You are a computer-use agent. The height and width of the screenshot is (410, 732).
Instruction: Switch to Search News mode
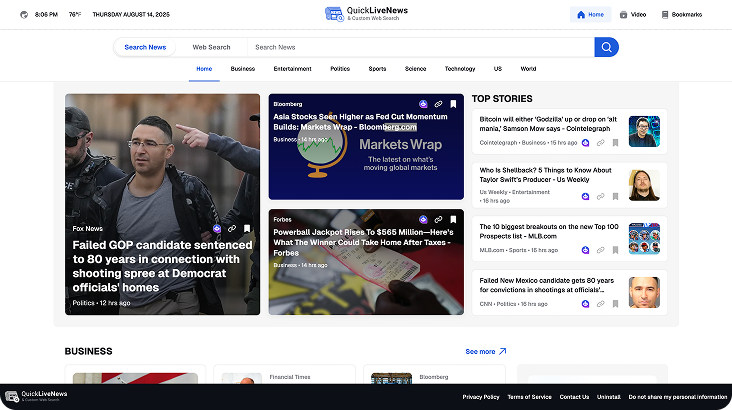[145, 47]
